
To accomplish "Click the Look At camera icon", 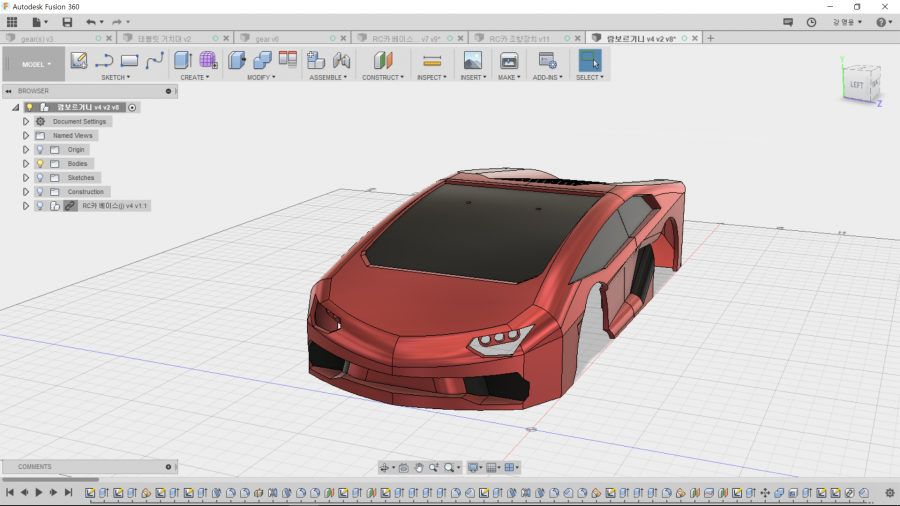I will 404,468.
